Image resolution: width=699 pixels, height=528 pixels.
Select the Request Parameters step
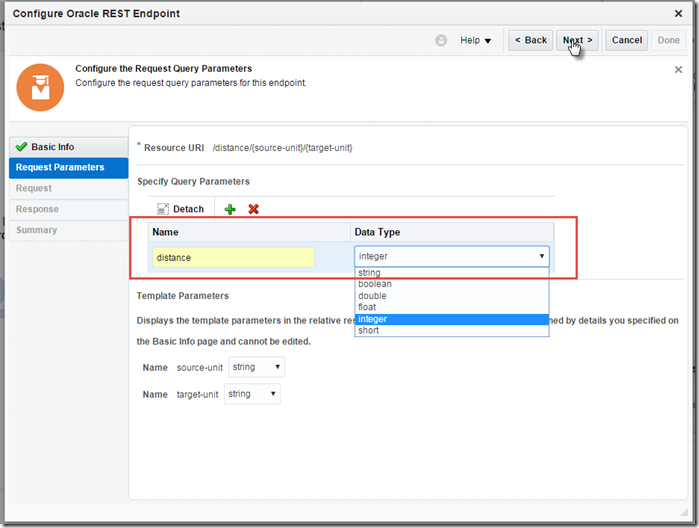pyautogui.click(x=60, y=167)
